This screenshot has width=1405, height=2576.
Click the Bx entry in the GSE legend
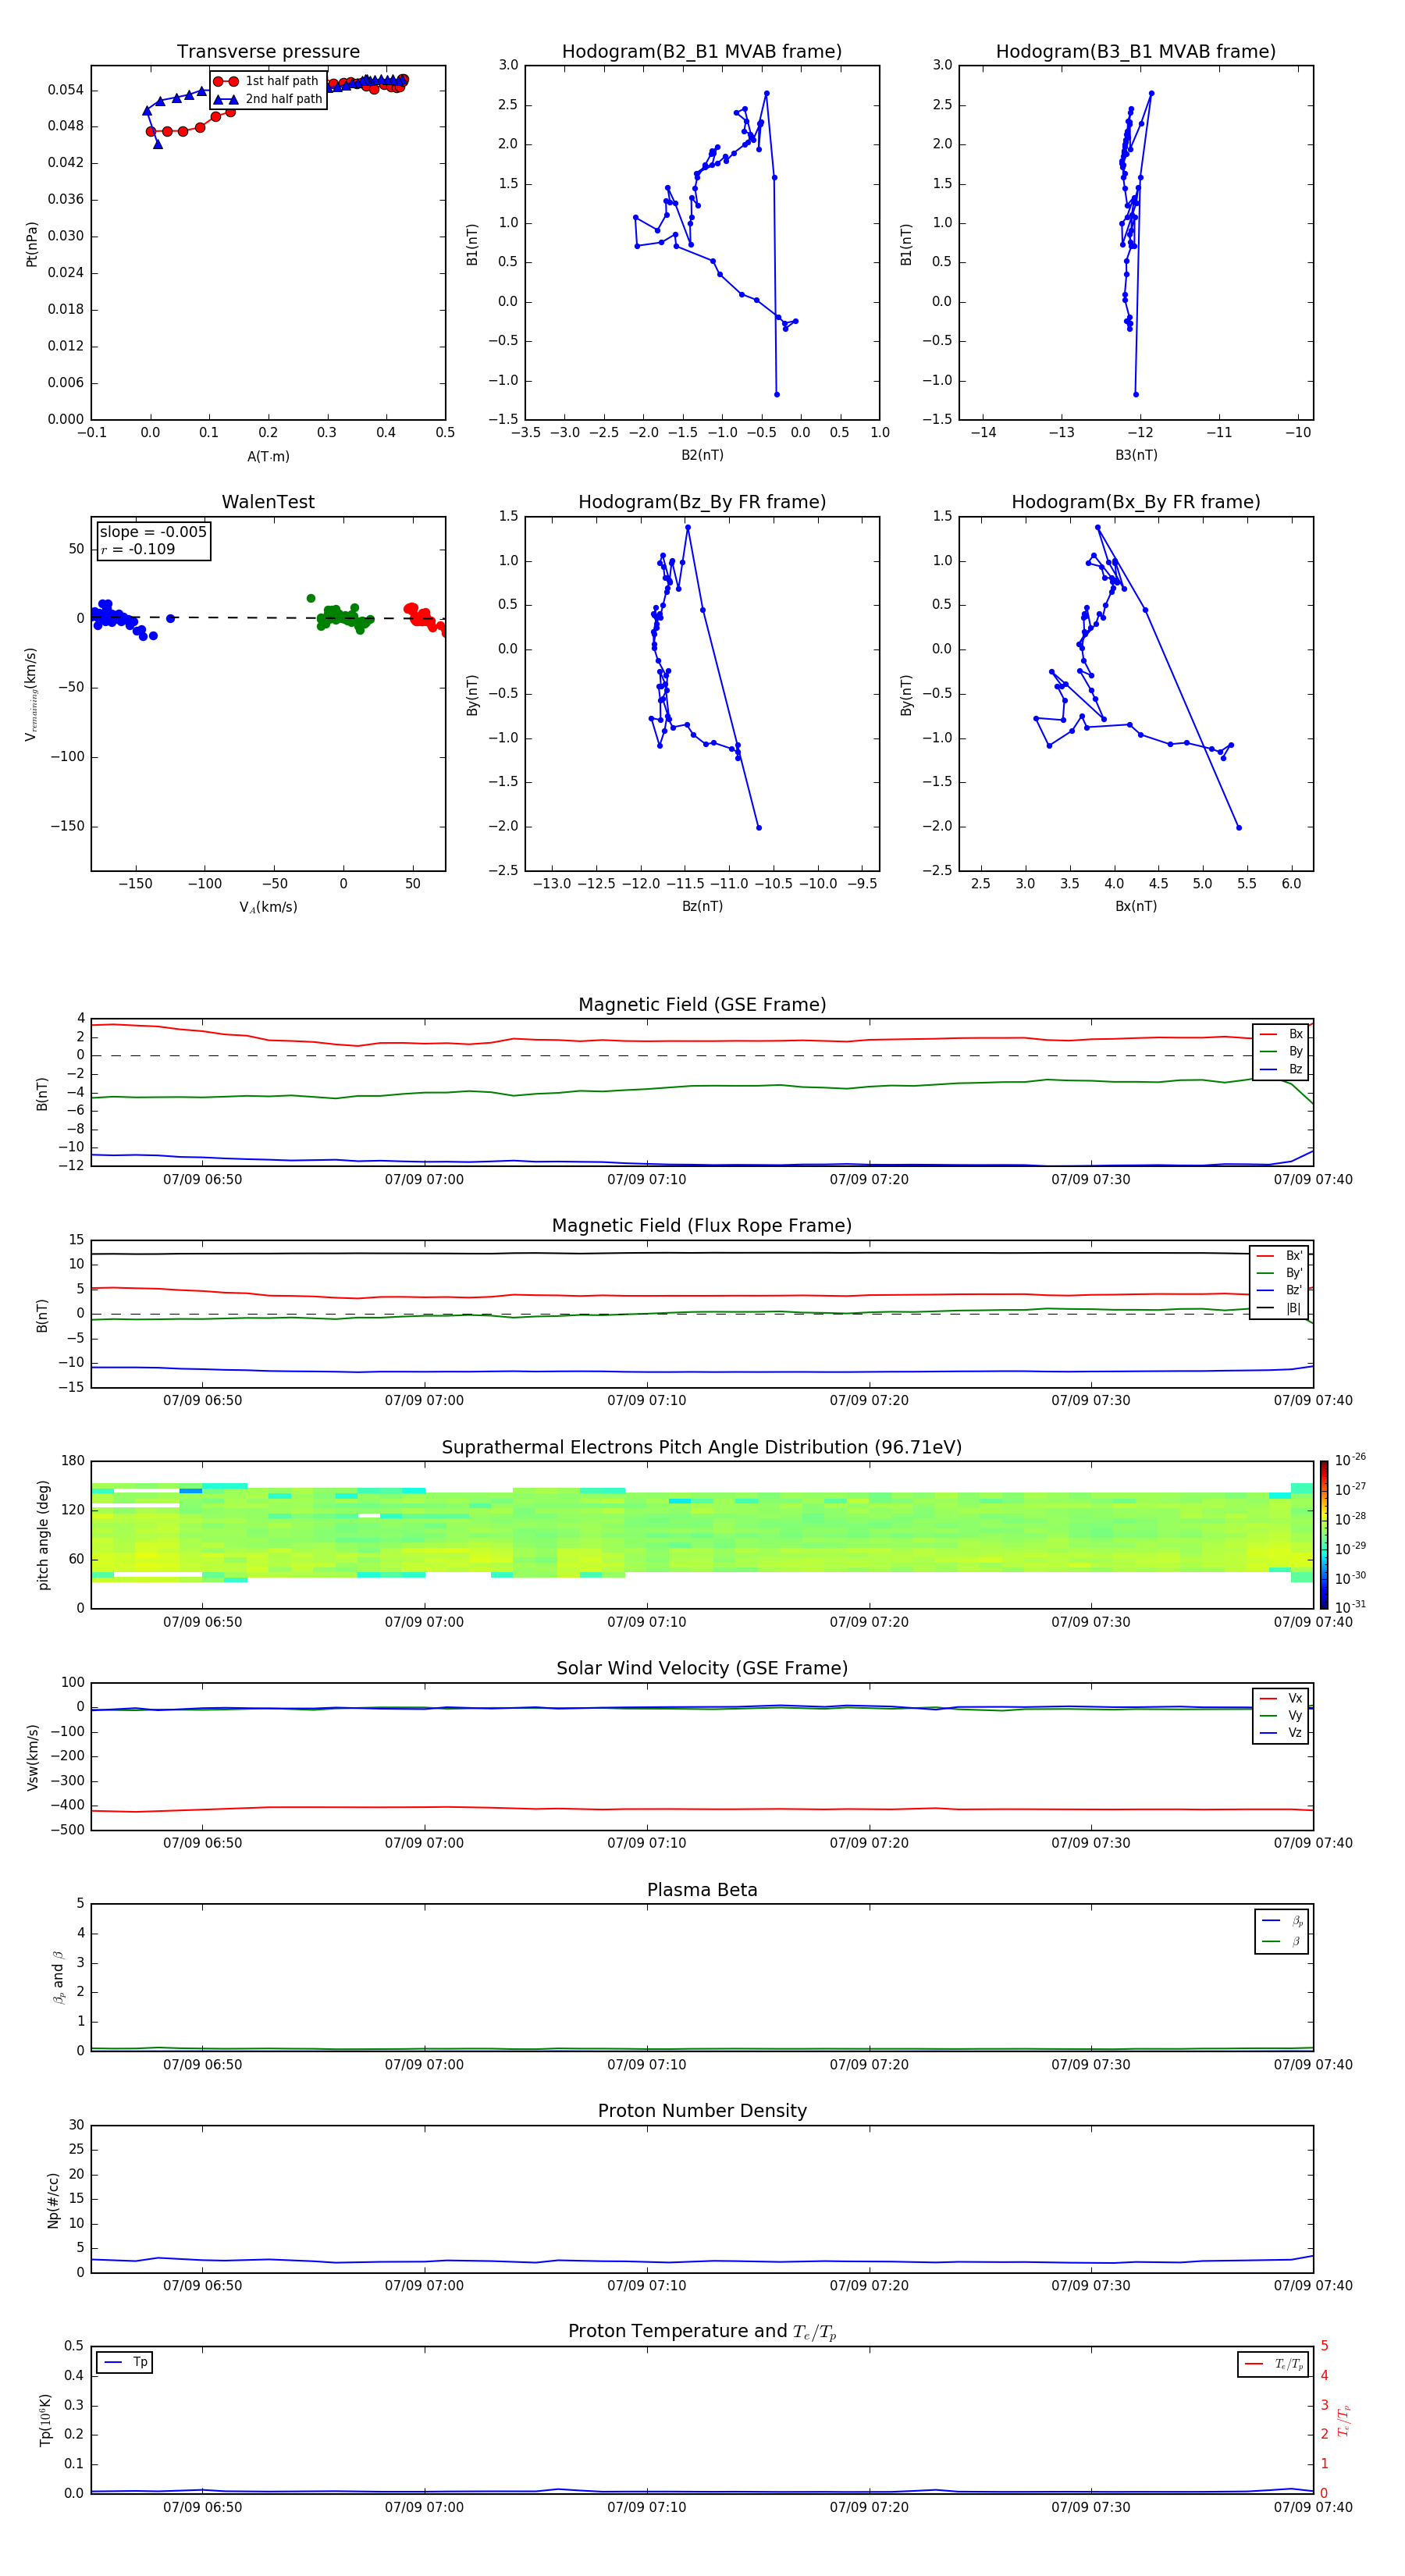coord(1281,1034)
